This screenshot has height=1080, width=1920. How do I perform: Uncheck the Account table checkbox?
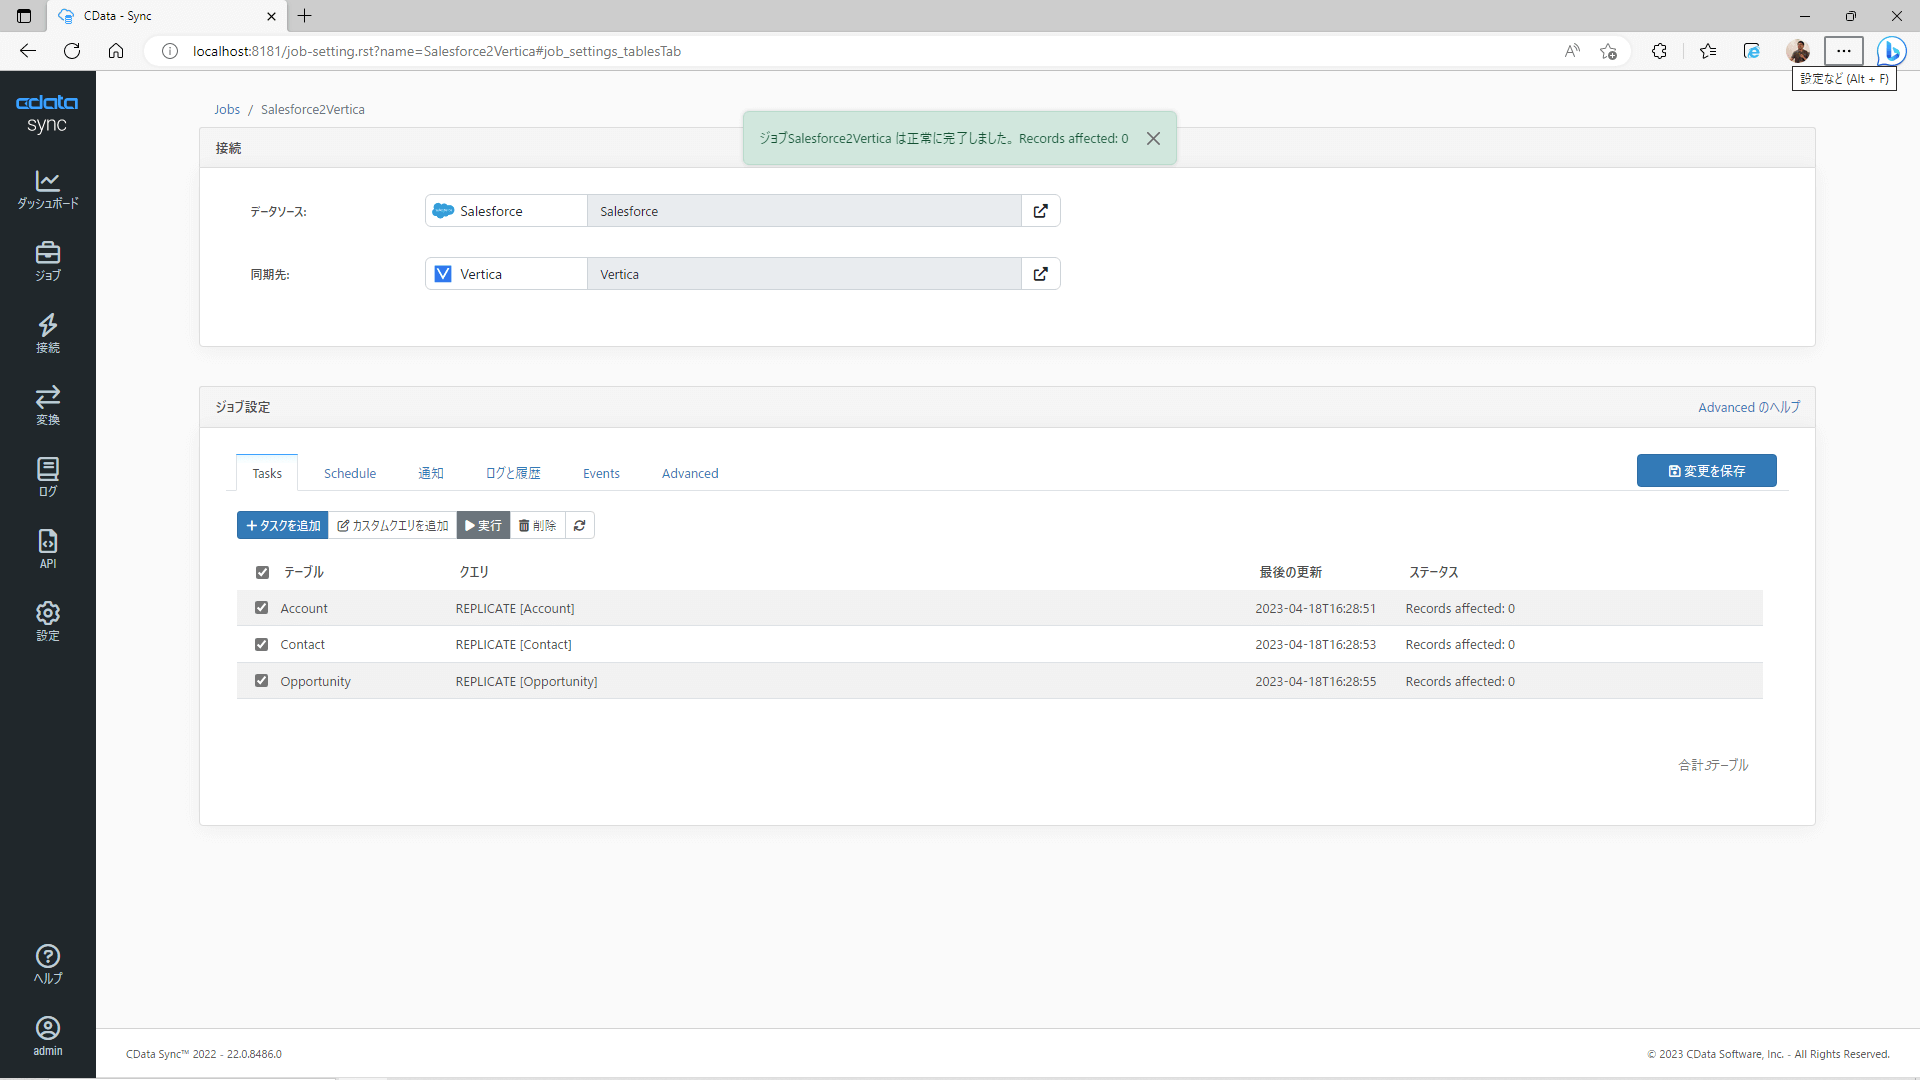[262, 608]
